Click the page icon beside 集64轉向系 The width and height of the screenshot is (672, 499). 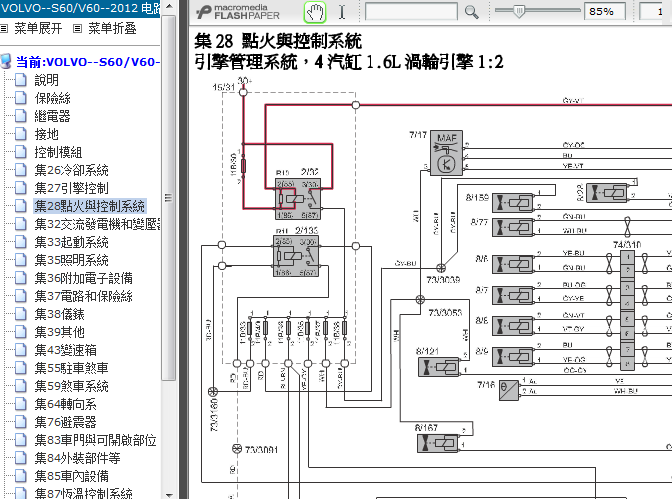coord(21,404)
